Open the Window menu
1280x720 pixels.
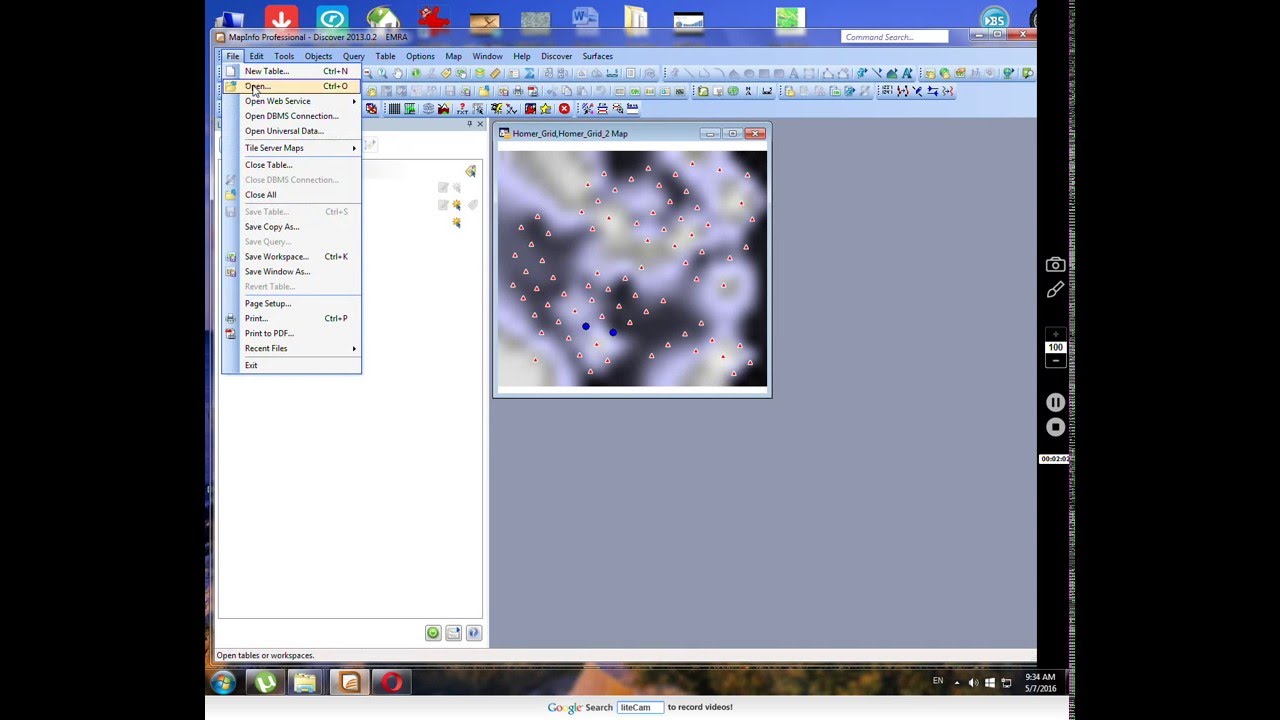(487, 56)
